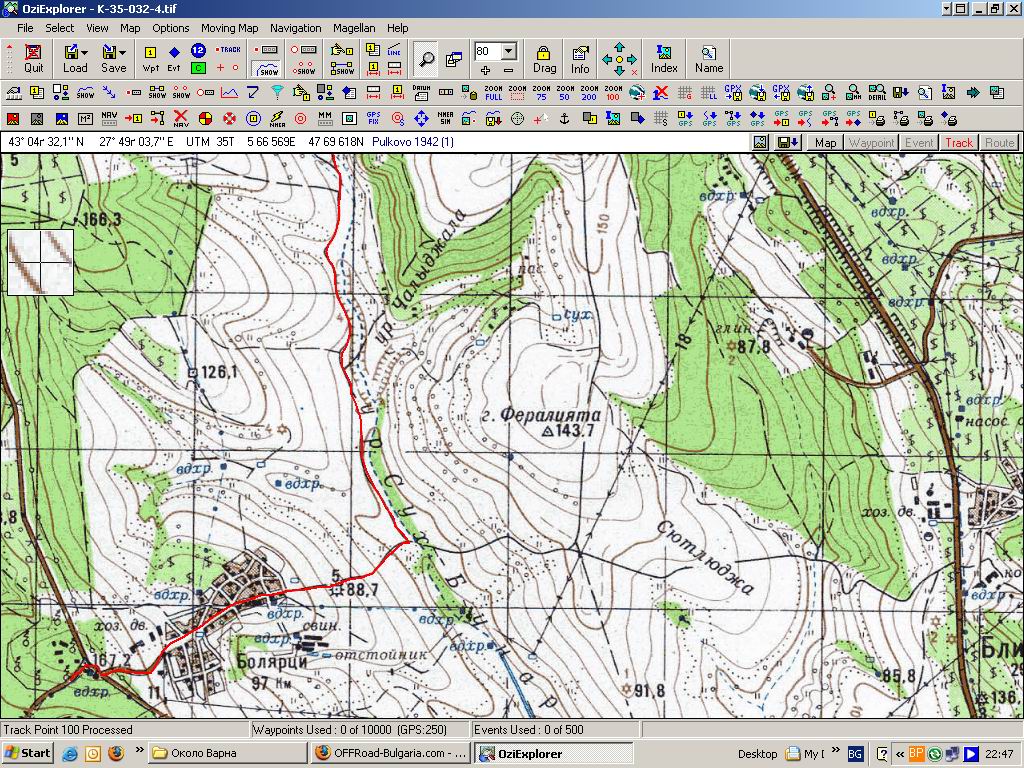Open the Magellan menu
Image resolution: width=1024 pixels, height=768 pixels.
click(355, 28)
